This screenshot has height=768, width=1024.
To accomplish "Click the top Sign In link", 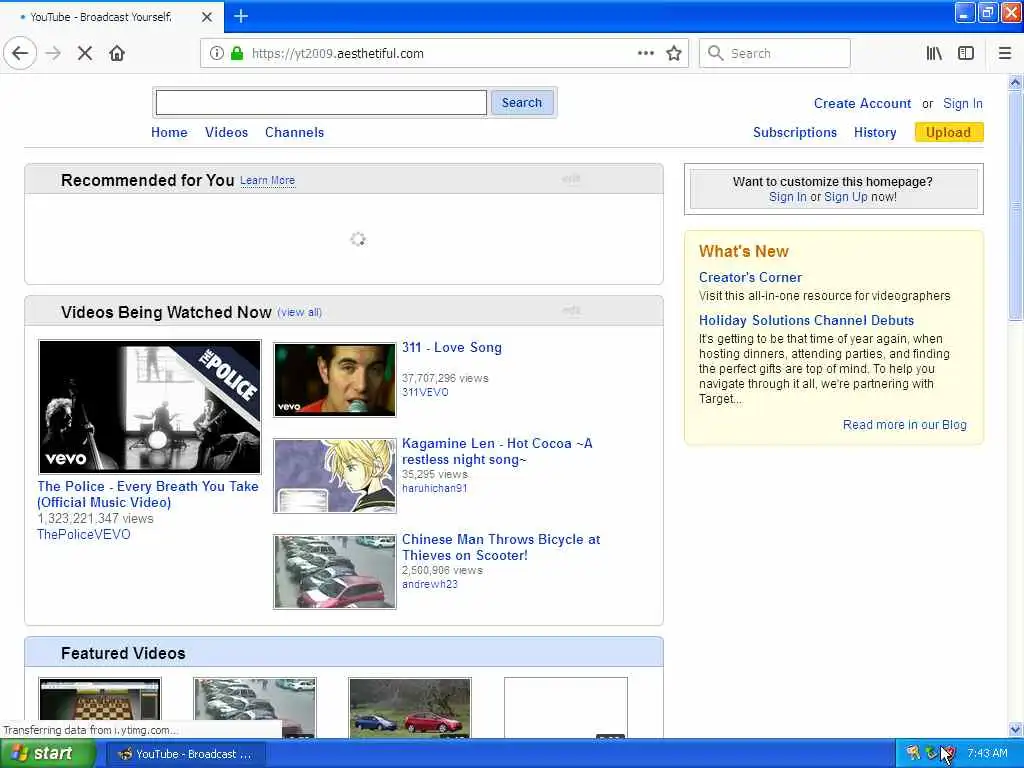I will pos(963,103).
